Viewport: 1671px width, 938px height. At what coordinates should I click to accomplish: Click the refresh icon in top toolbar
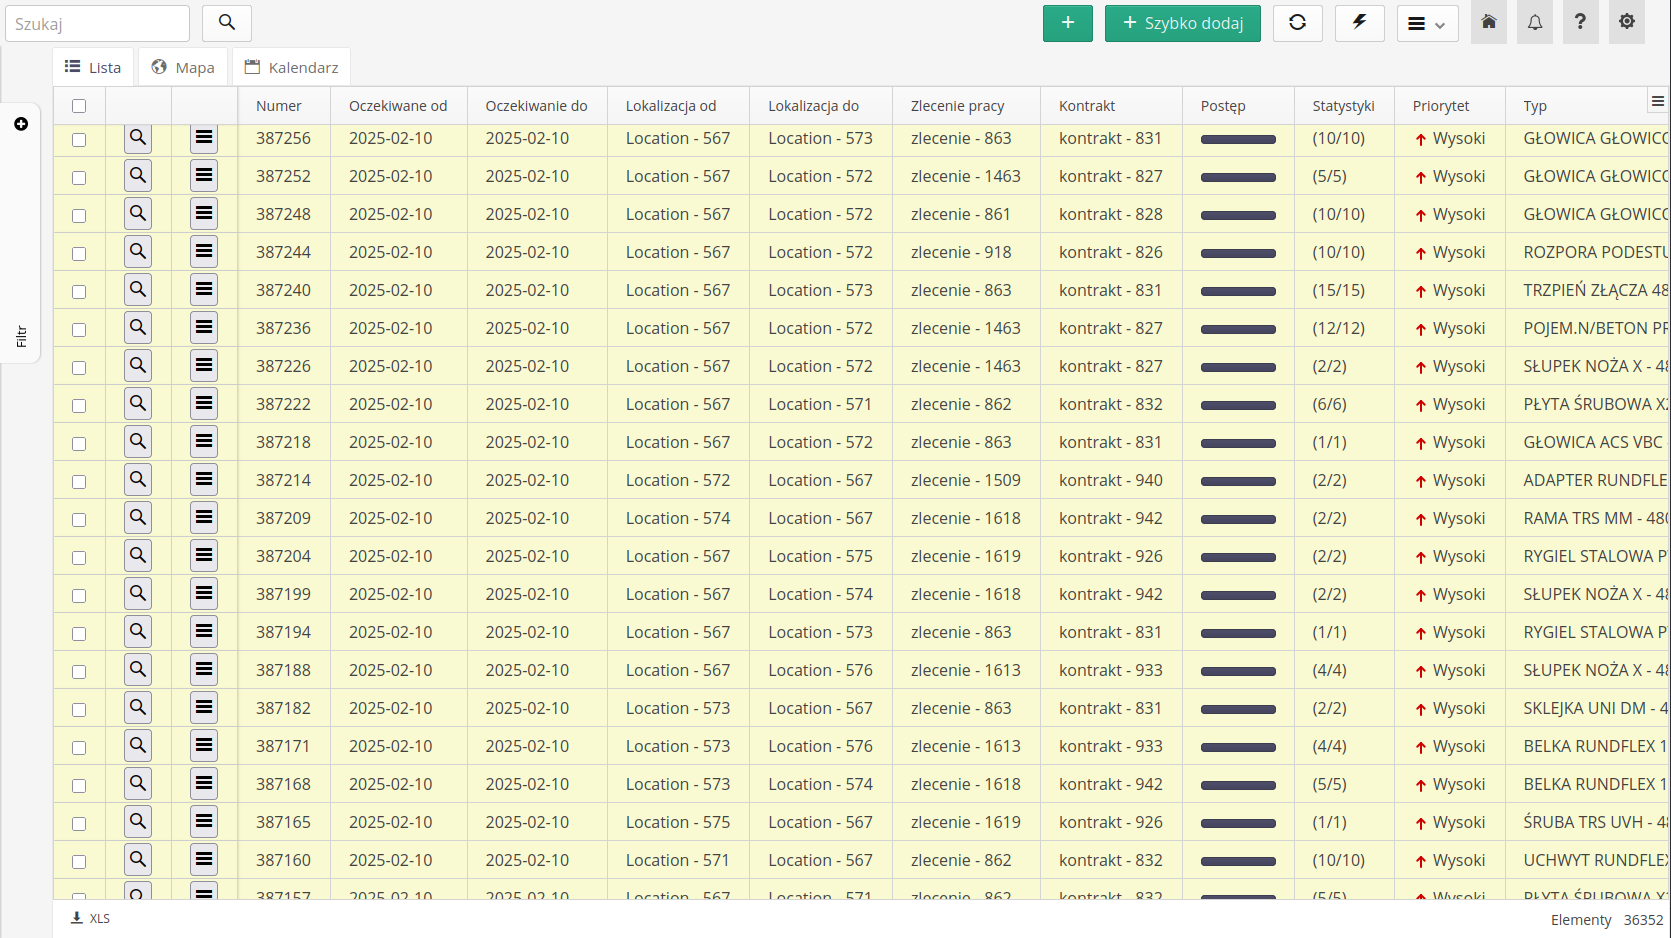click(1297, 23)
